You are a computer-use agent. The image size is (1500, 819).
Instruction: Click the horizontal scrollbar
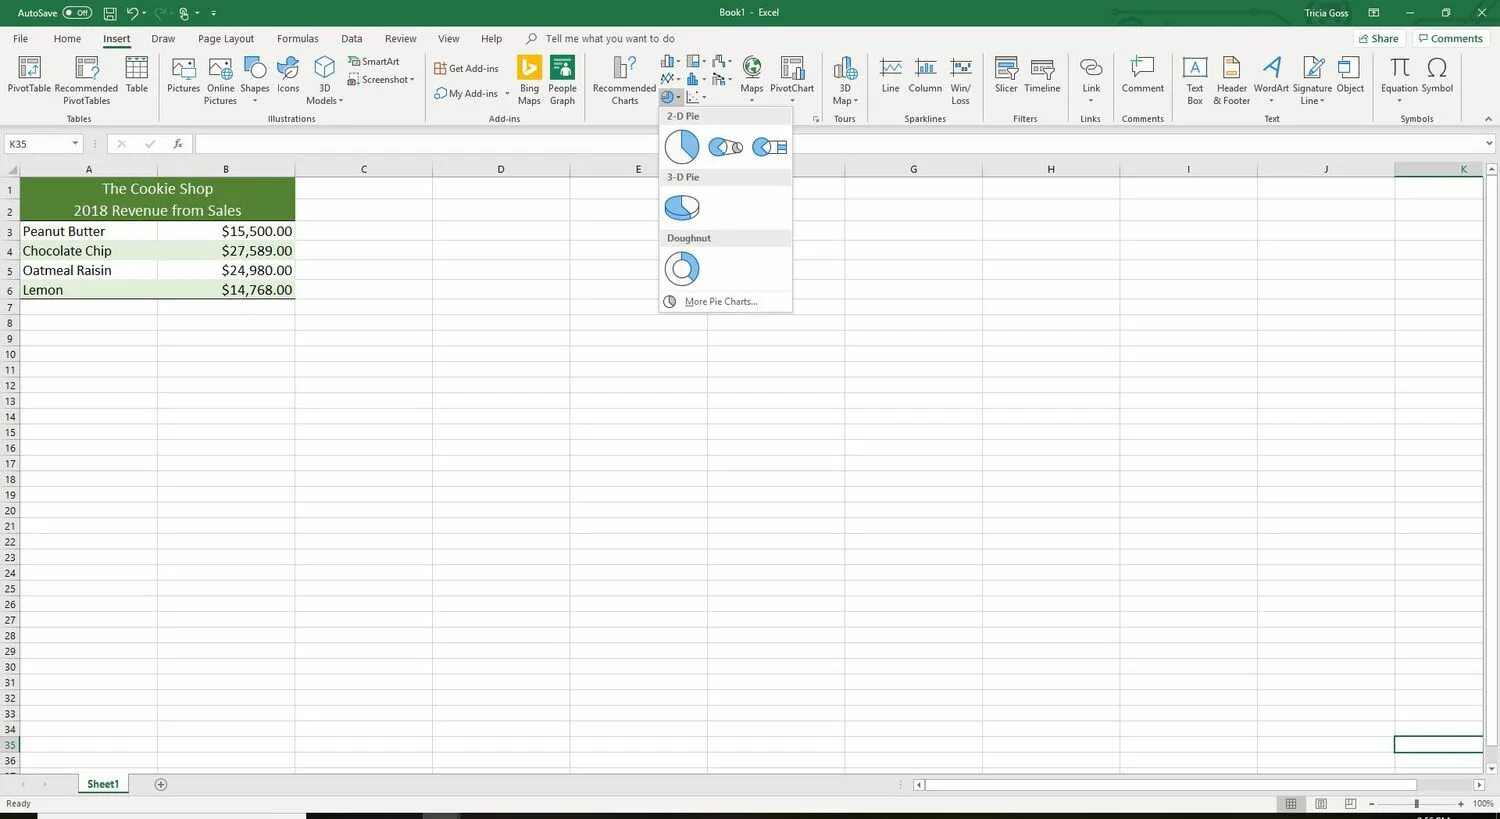[x=1170, y=785]
